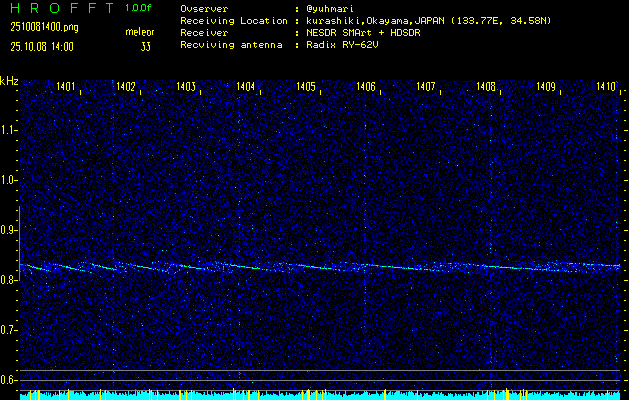Click the 1.0.0f version label
This screenshot has width=629, height=400.
tap(139, 8)
